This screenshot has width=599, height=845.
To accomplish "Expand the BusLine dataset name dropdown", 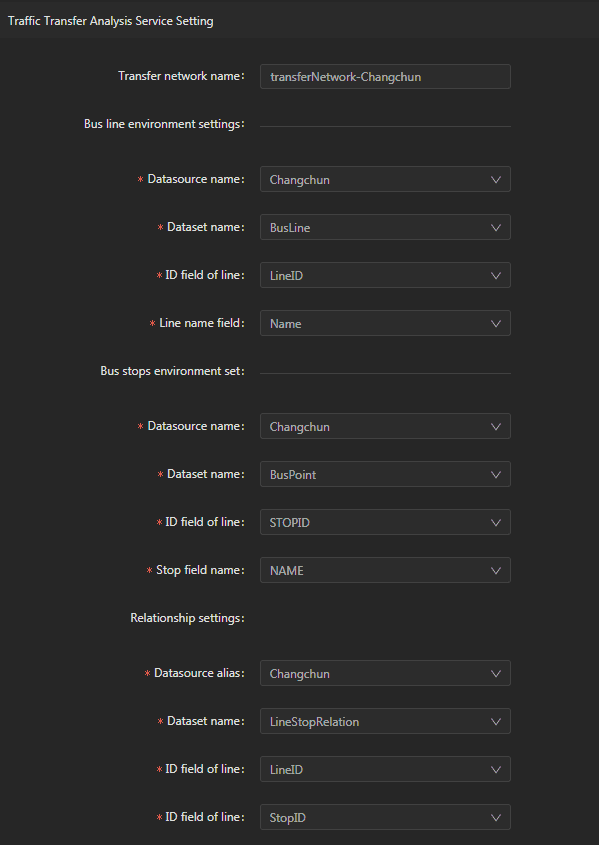I will (385, 227).
